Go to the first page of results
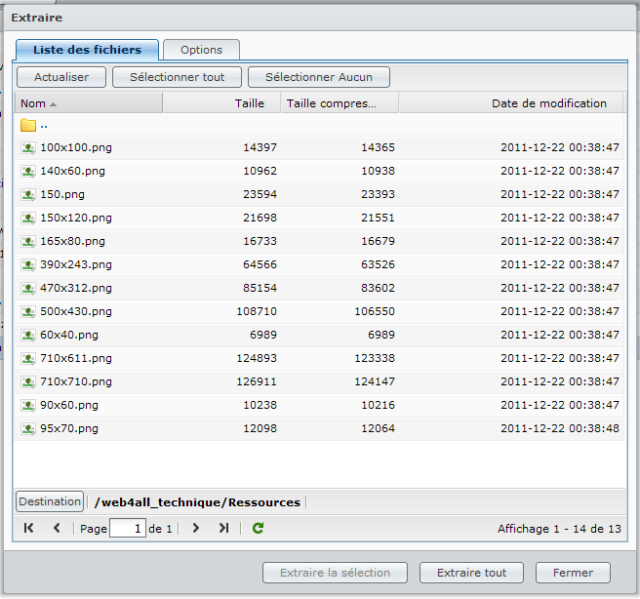This screenshot has width=640, height=599. click(29, 528)
